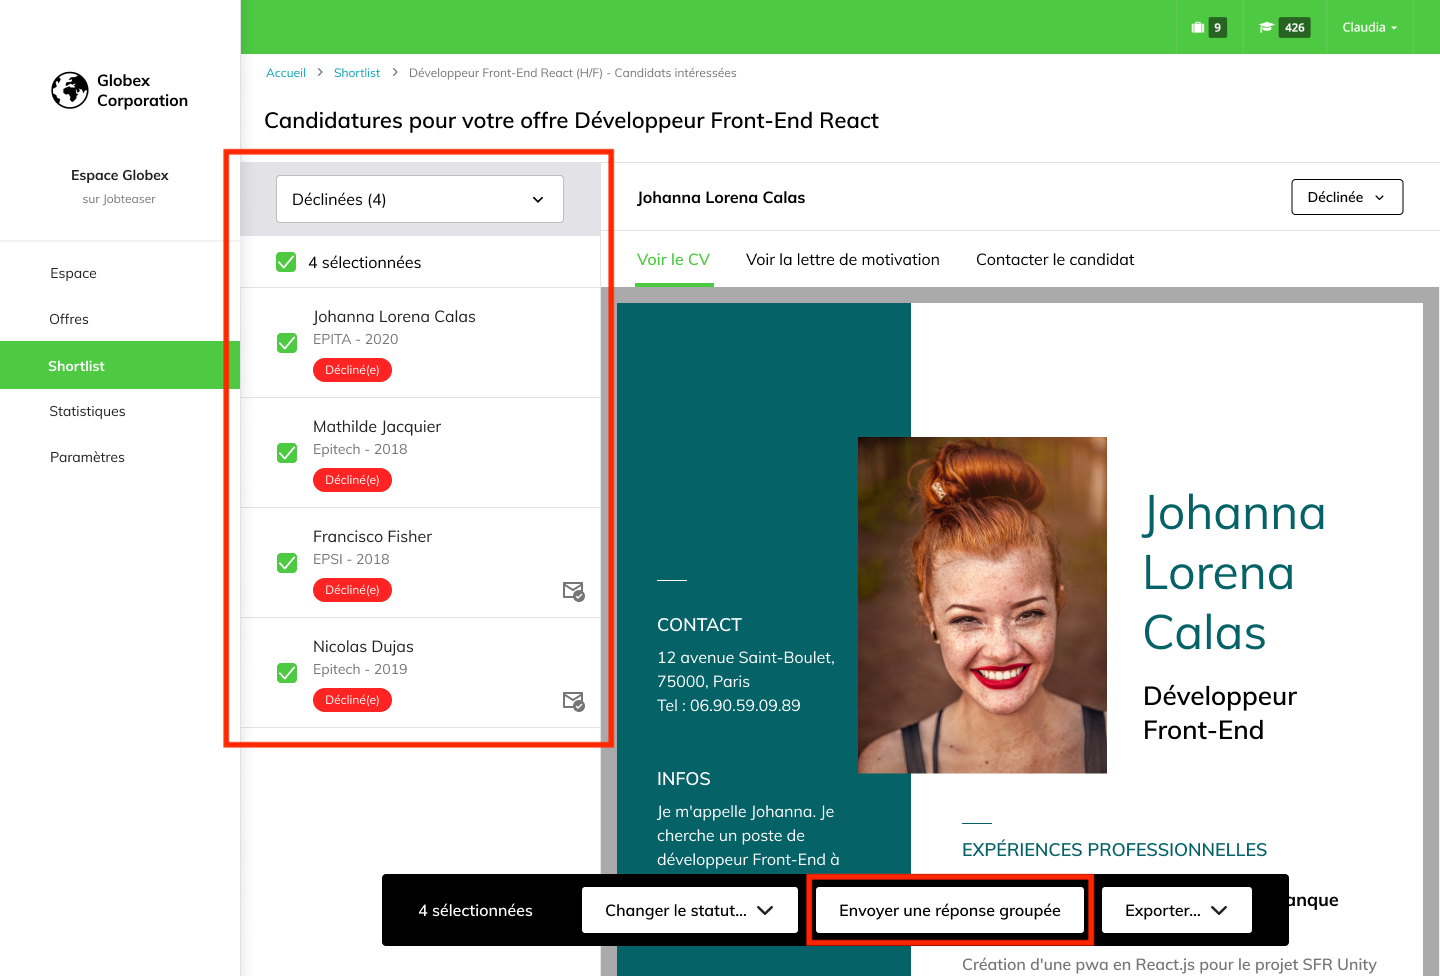This screenshot has width=1440, height=976.
Task: Click Envoyer une réponse groupée button
Action: pos(949,910)
